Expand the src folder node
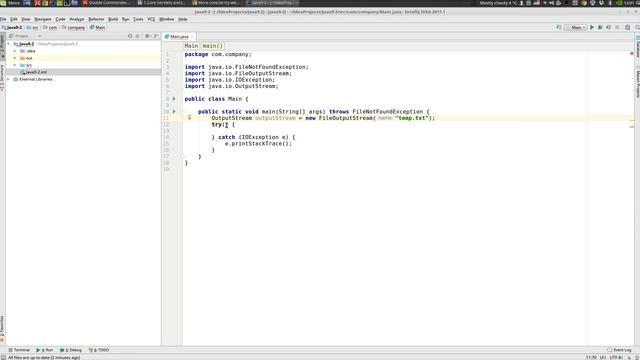The height and width of the screenshot is (360, 640). point(15,65)
